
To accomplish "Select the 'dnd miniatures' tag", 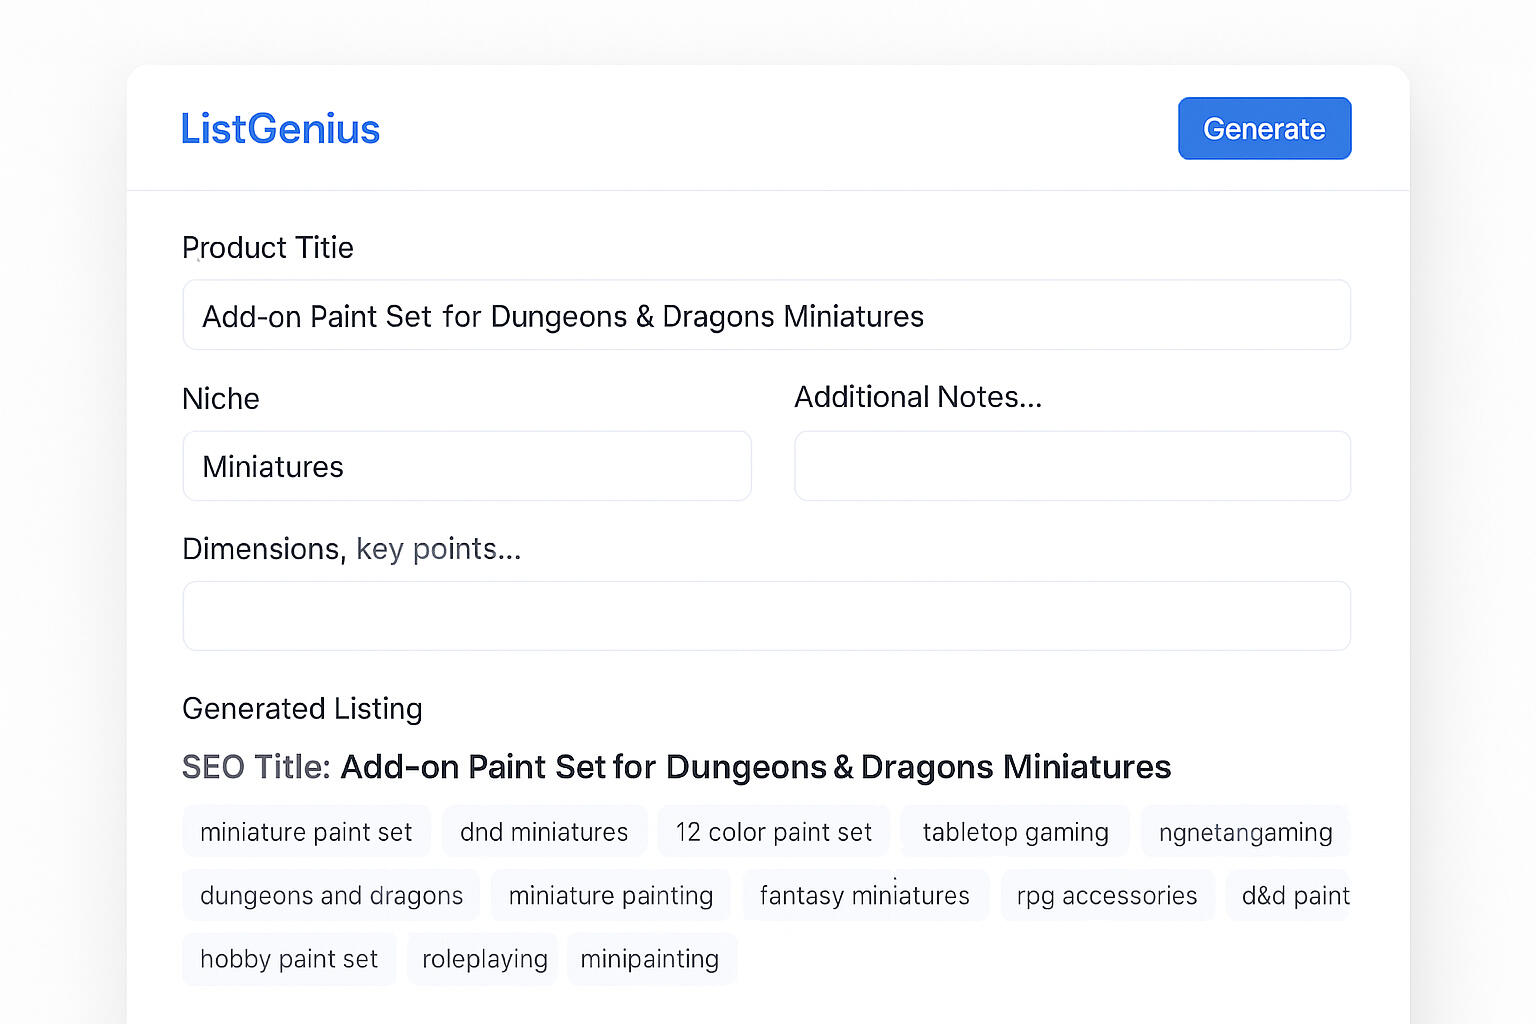I will click(x=544, y=831).
